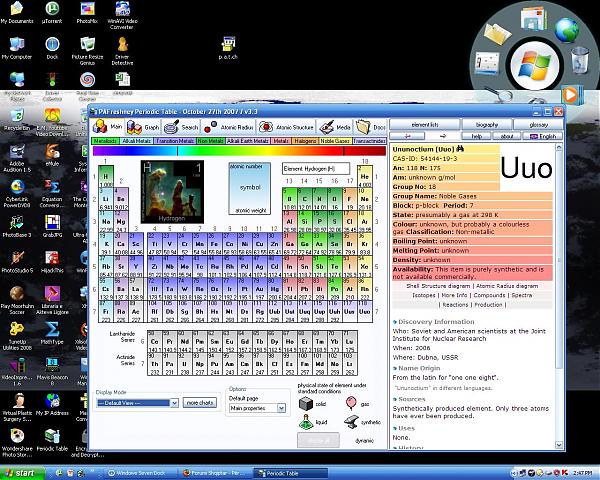Open the Isotopes link
The image size is (600, 480).
tap(424, 295)
